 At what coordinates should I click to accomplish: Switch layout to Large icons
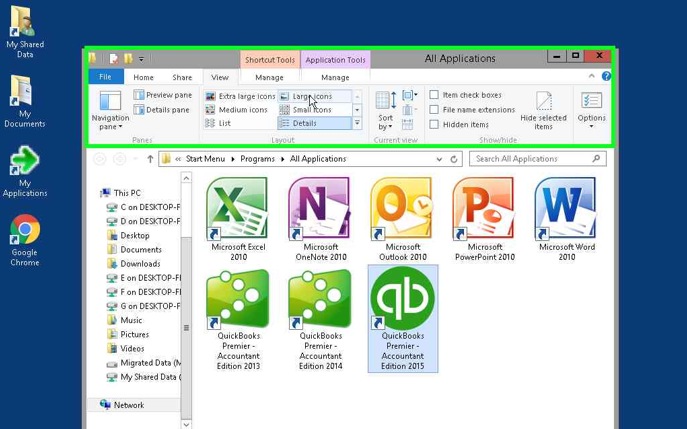click(x=315, y=96)
